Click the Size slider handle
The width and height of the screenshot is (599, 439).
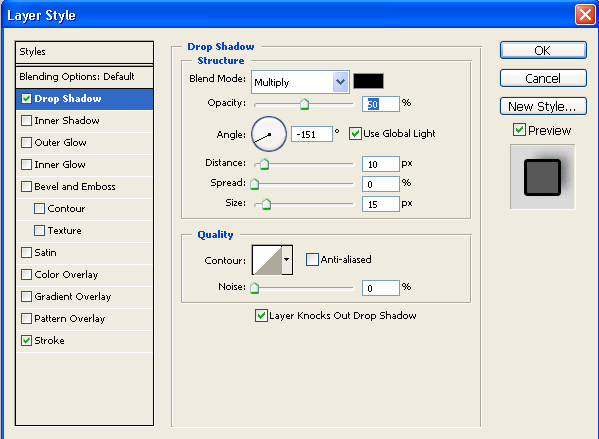[267, 204]
